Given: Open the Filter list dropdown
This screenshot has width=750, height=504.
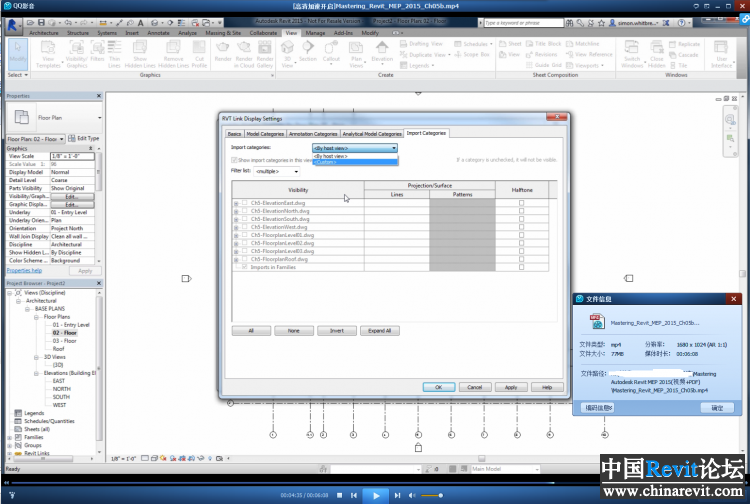Looking at the screenshot, I should pos(276,171).
